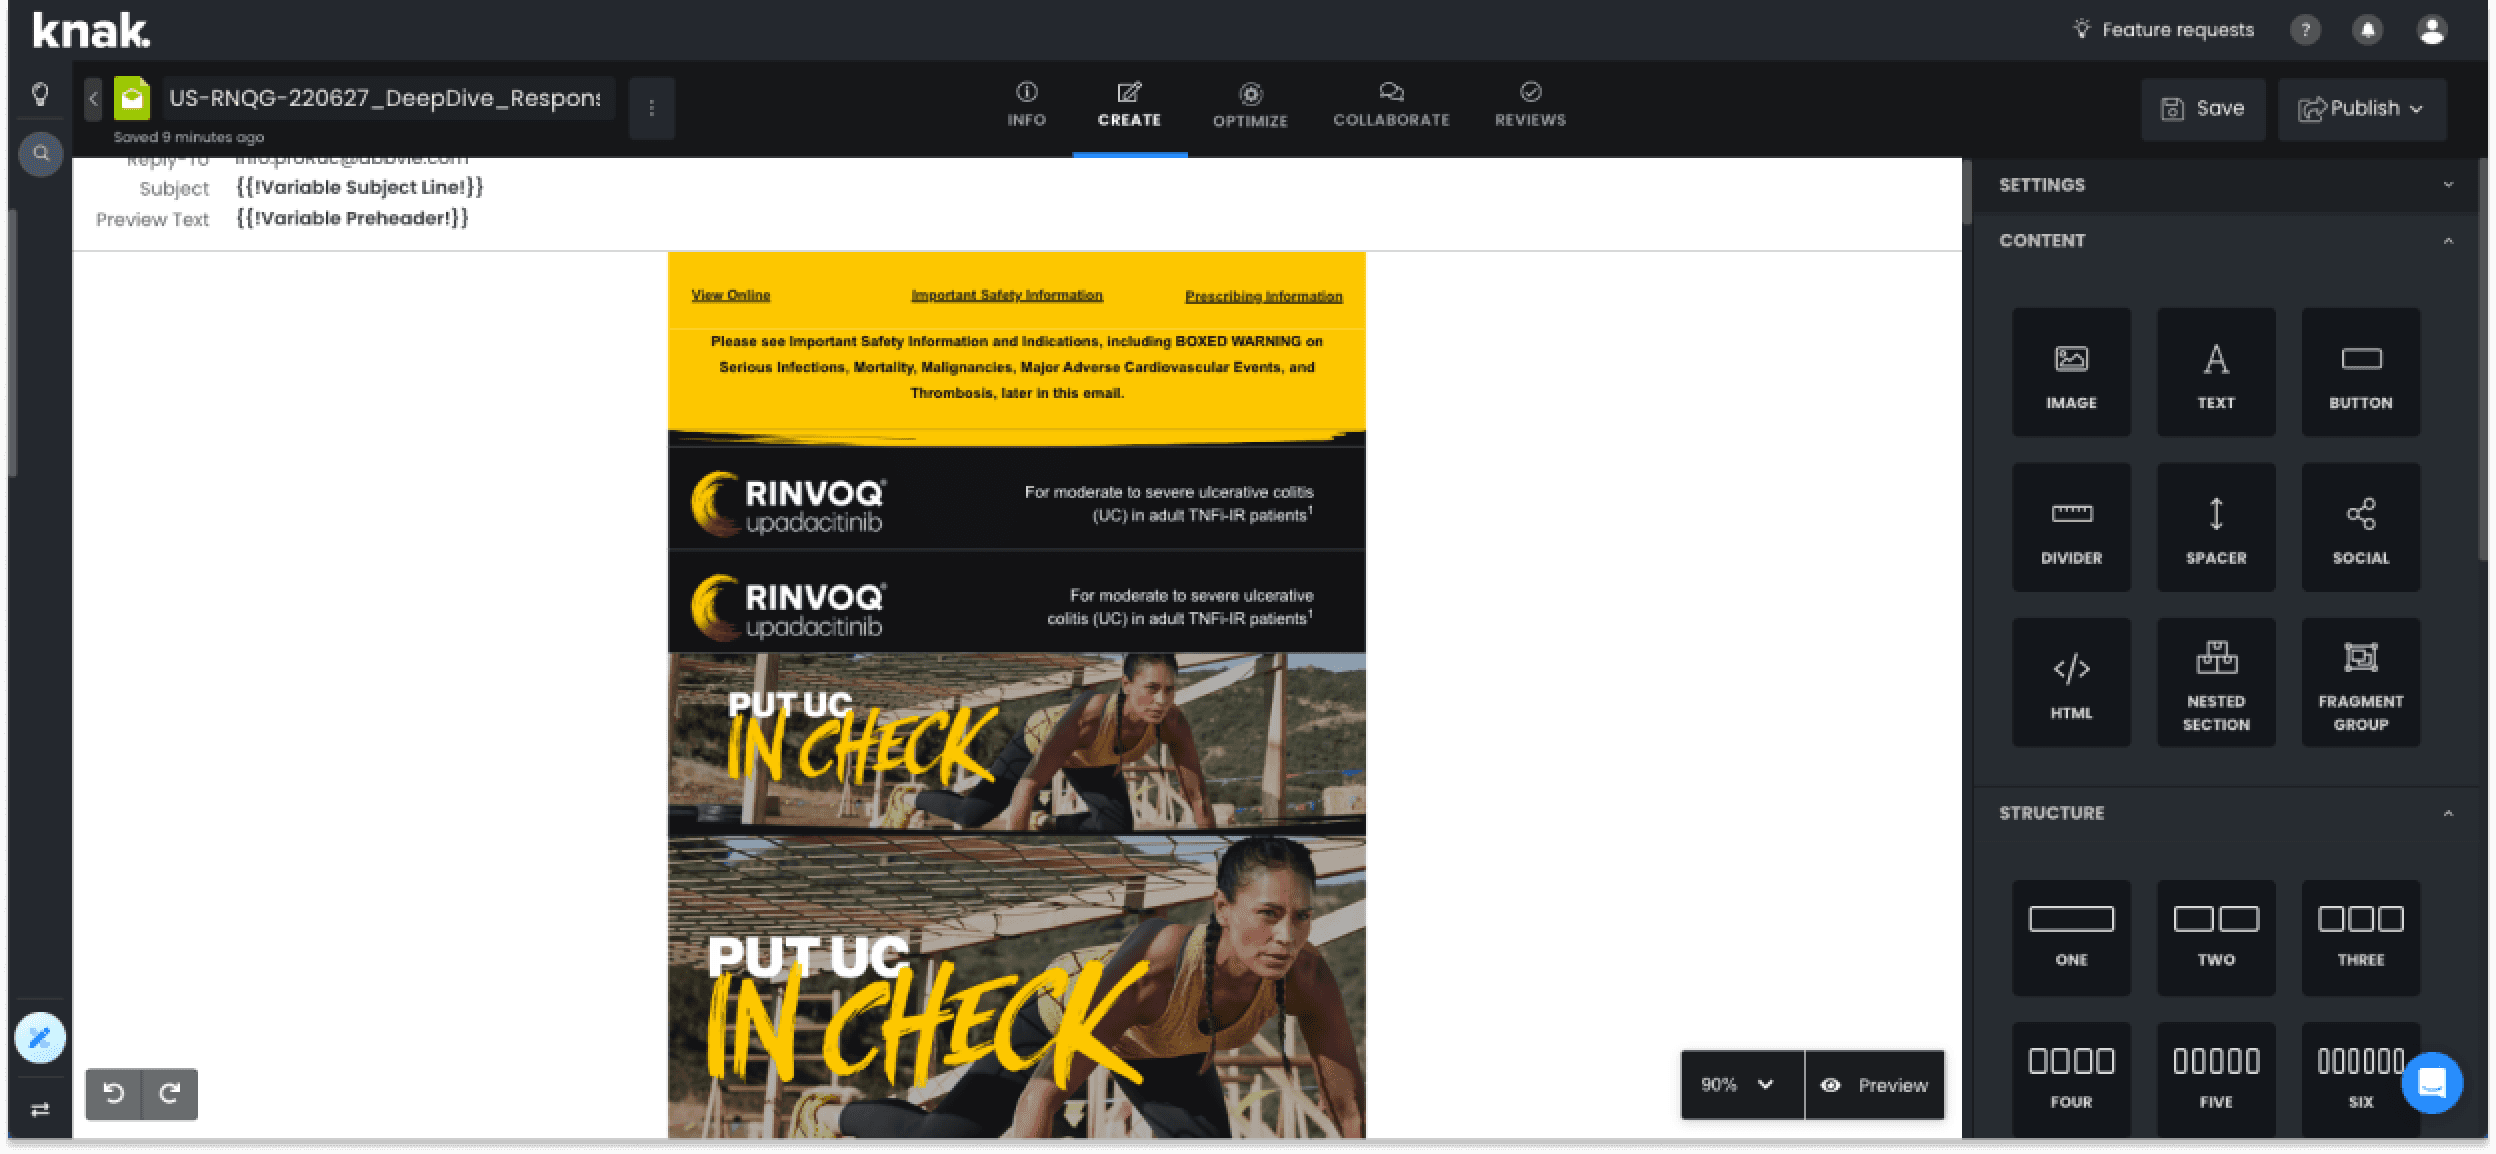The width and height of the screenshot is (2496, 1154).
Task: Open the notifications bell
Action: [x=2367, y=30]
